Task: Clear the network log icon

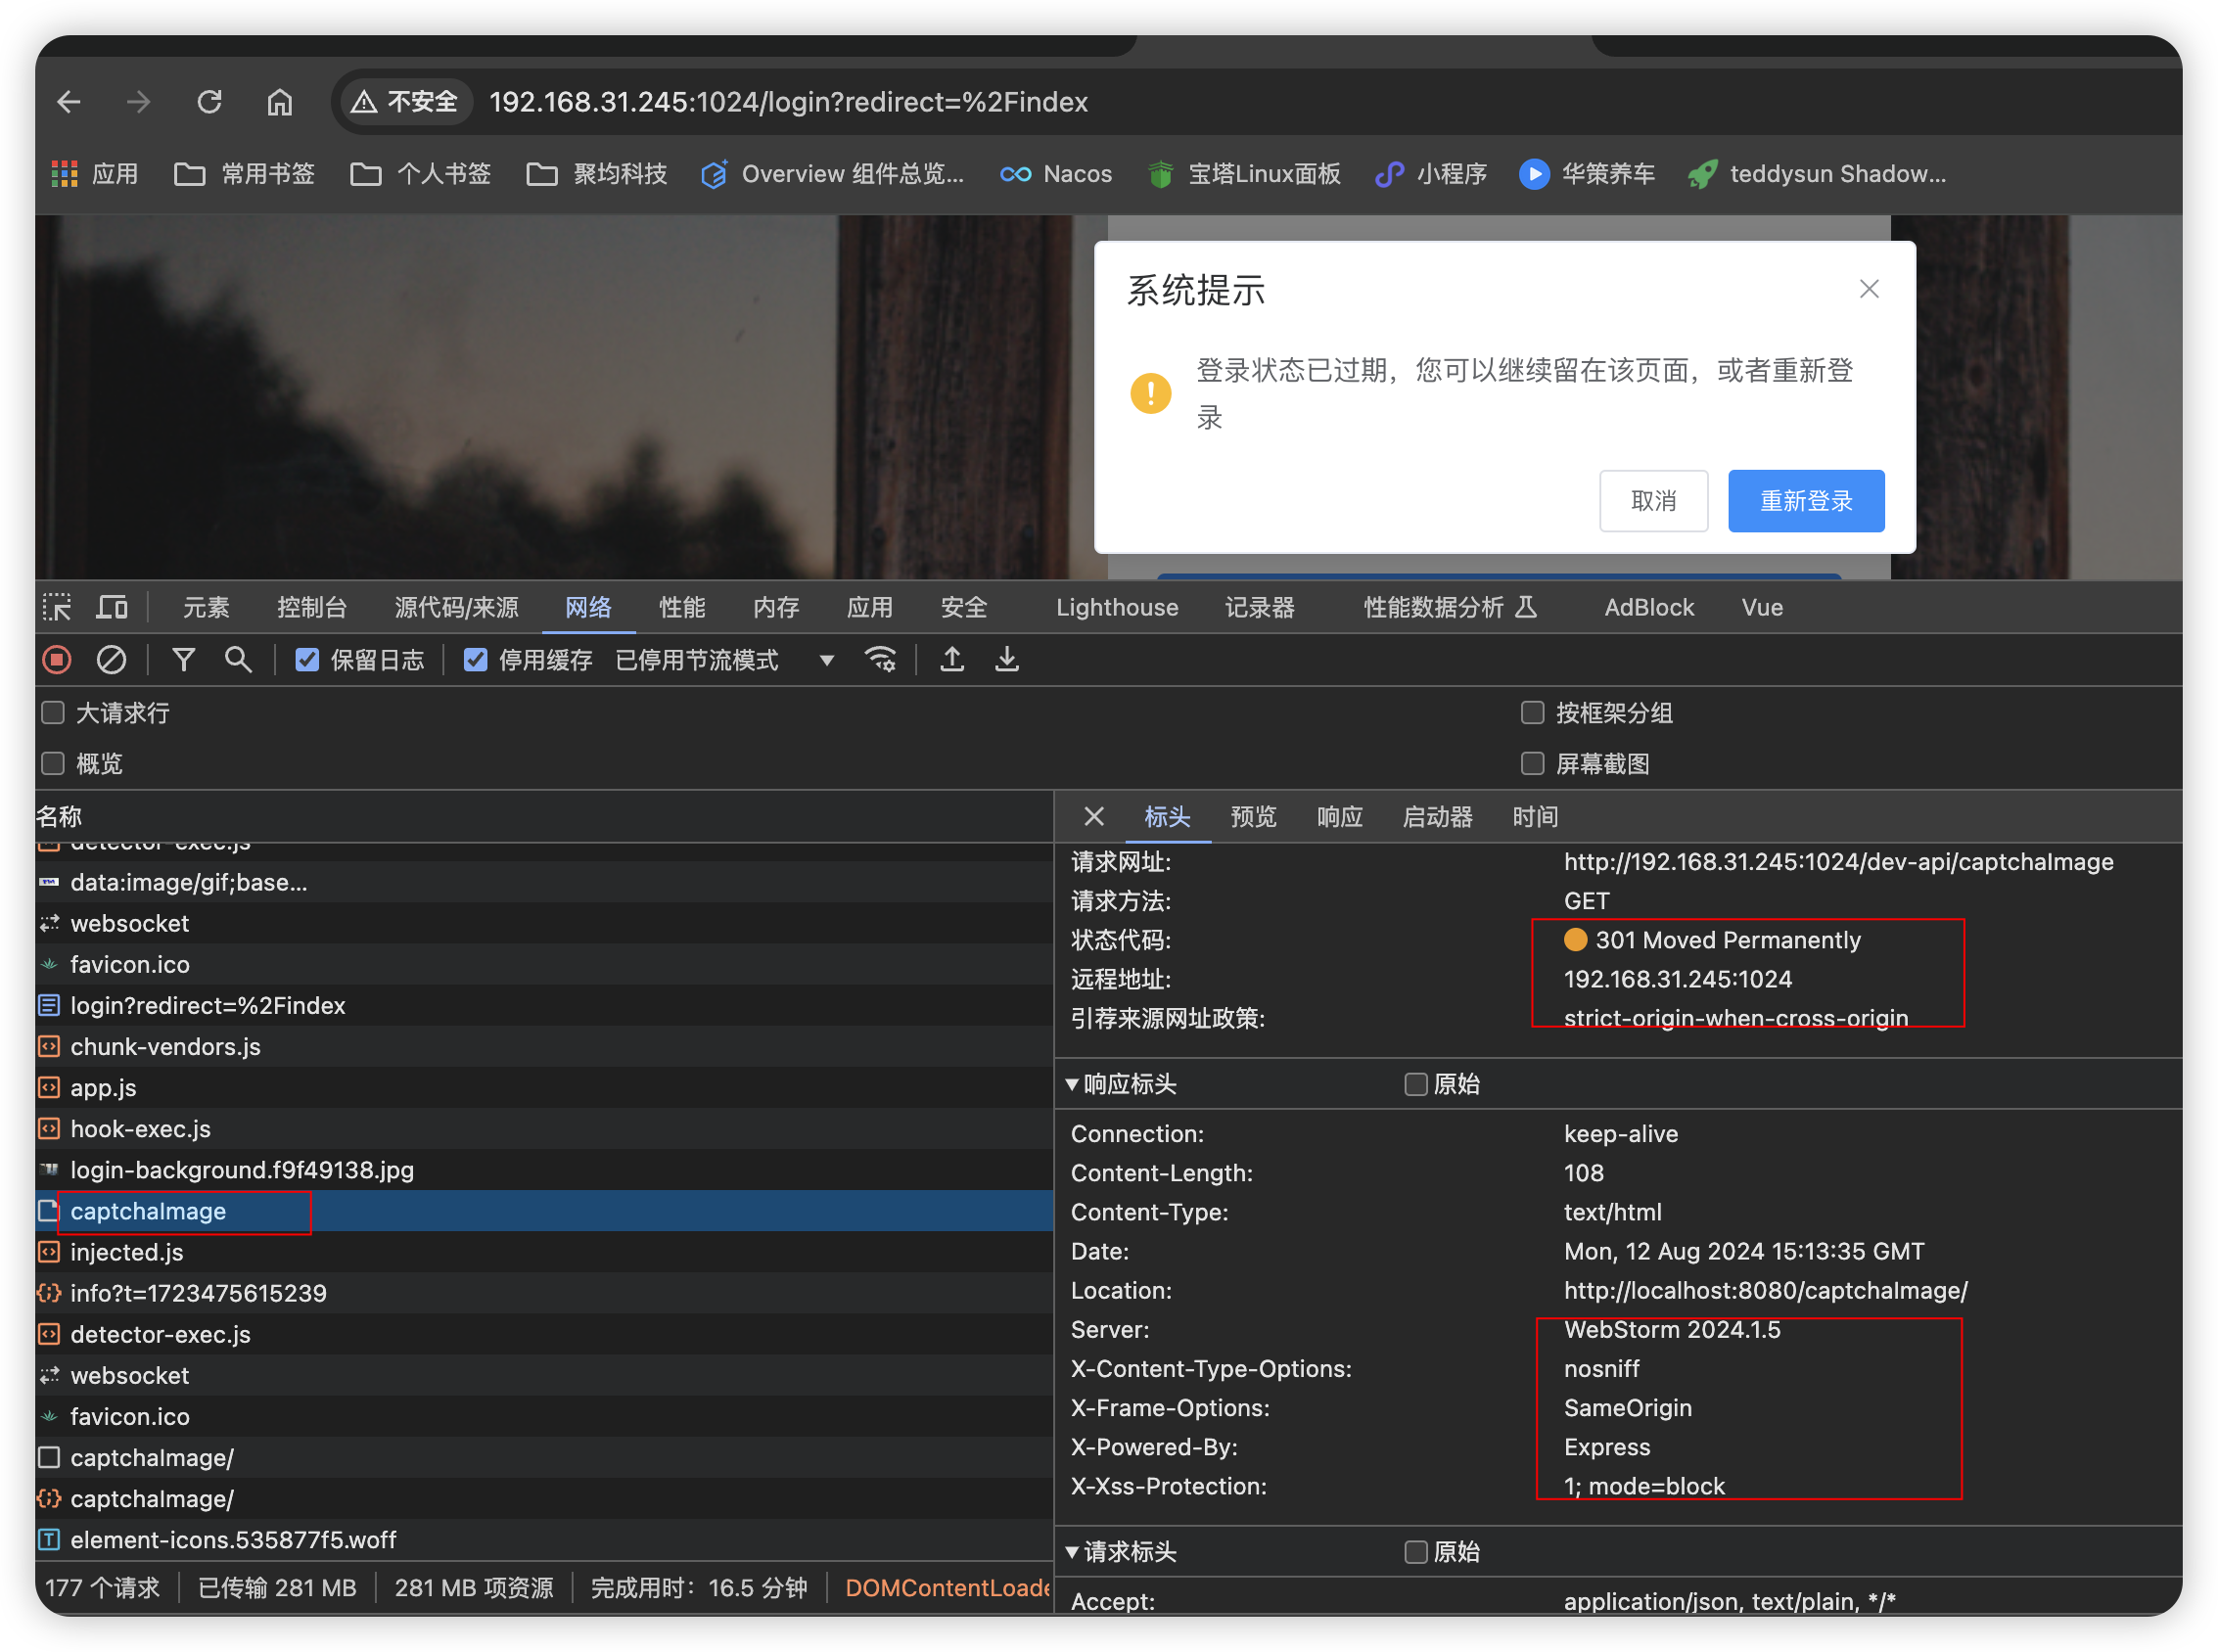Action: (x=111, y=660)
